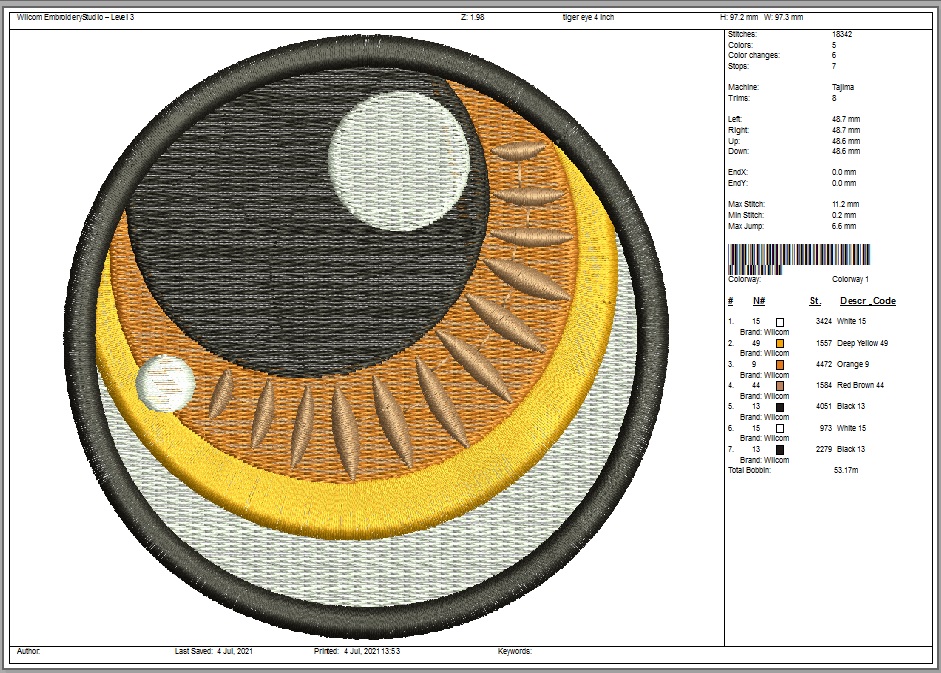This screenshot has width=941, height=673.
Task: Select the 'Colorway 1' value
Action: pyautogui.click(x=850, y=280)
